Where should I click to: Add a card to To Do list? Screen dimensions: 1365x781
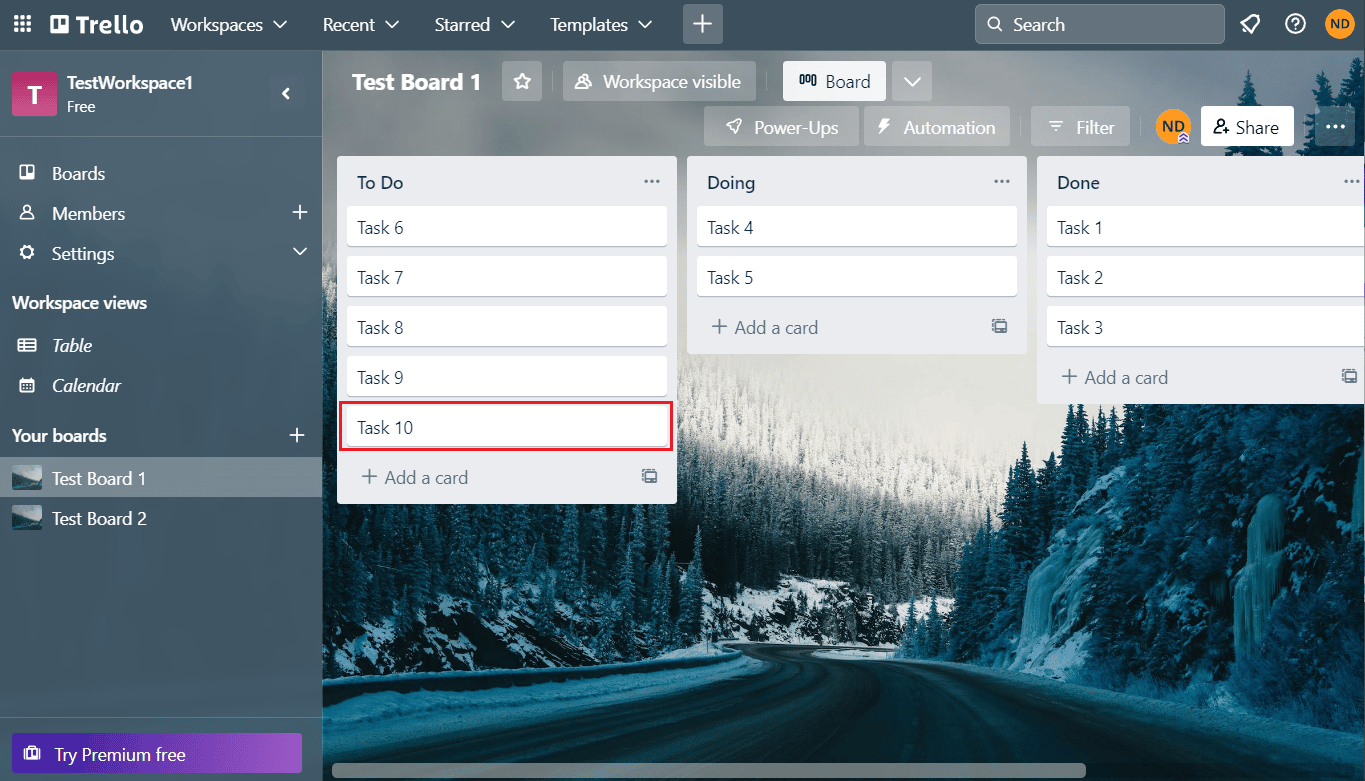[414, 477]
